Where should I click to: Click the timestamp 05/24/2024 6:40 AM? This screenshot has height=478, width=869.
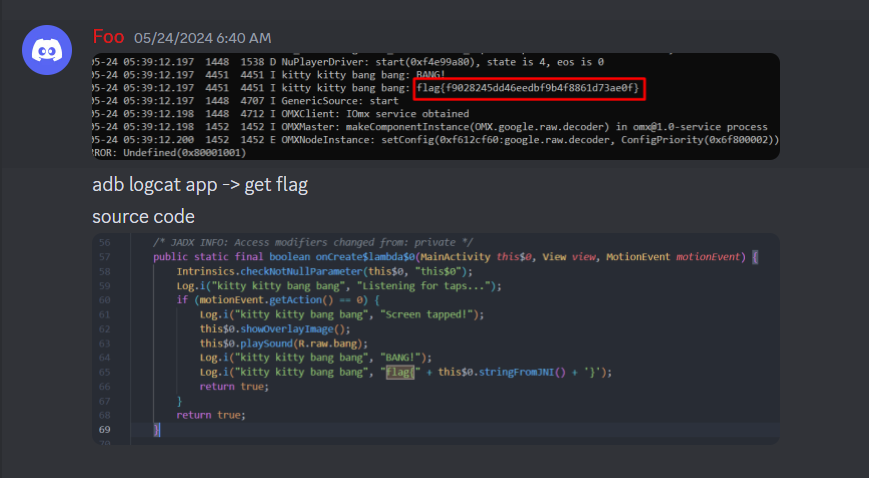tap(203, 38)
